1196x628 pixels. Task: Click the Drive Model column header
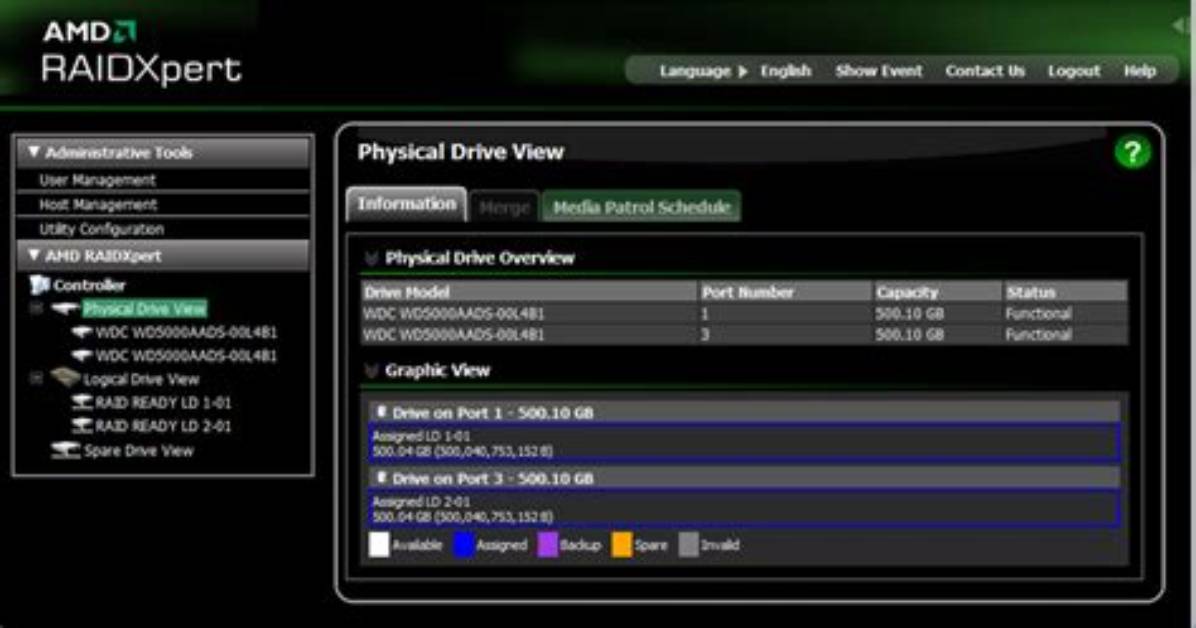point(529,291)
